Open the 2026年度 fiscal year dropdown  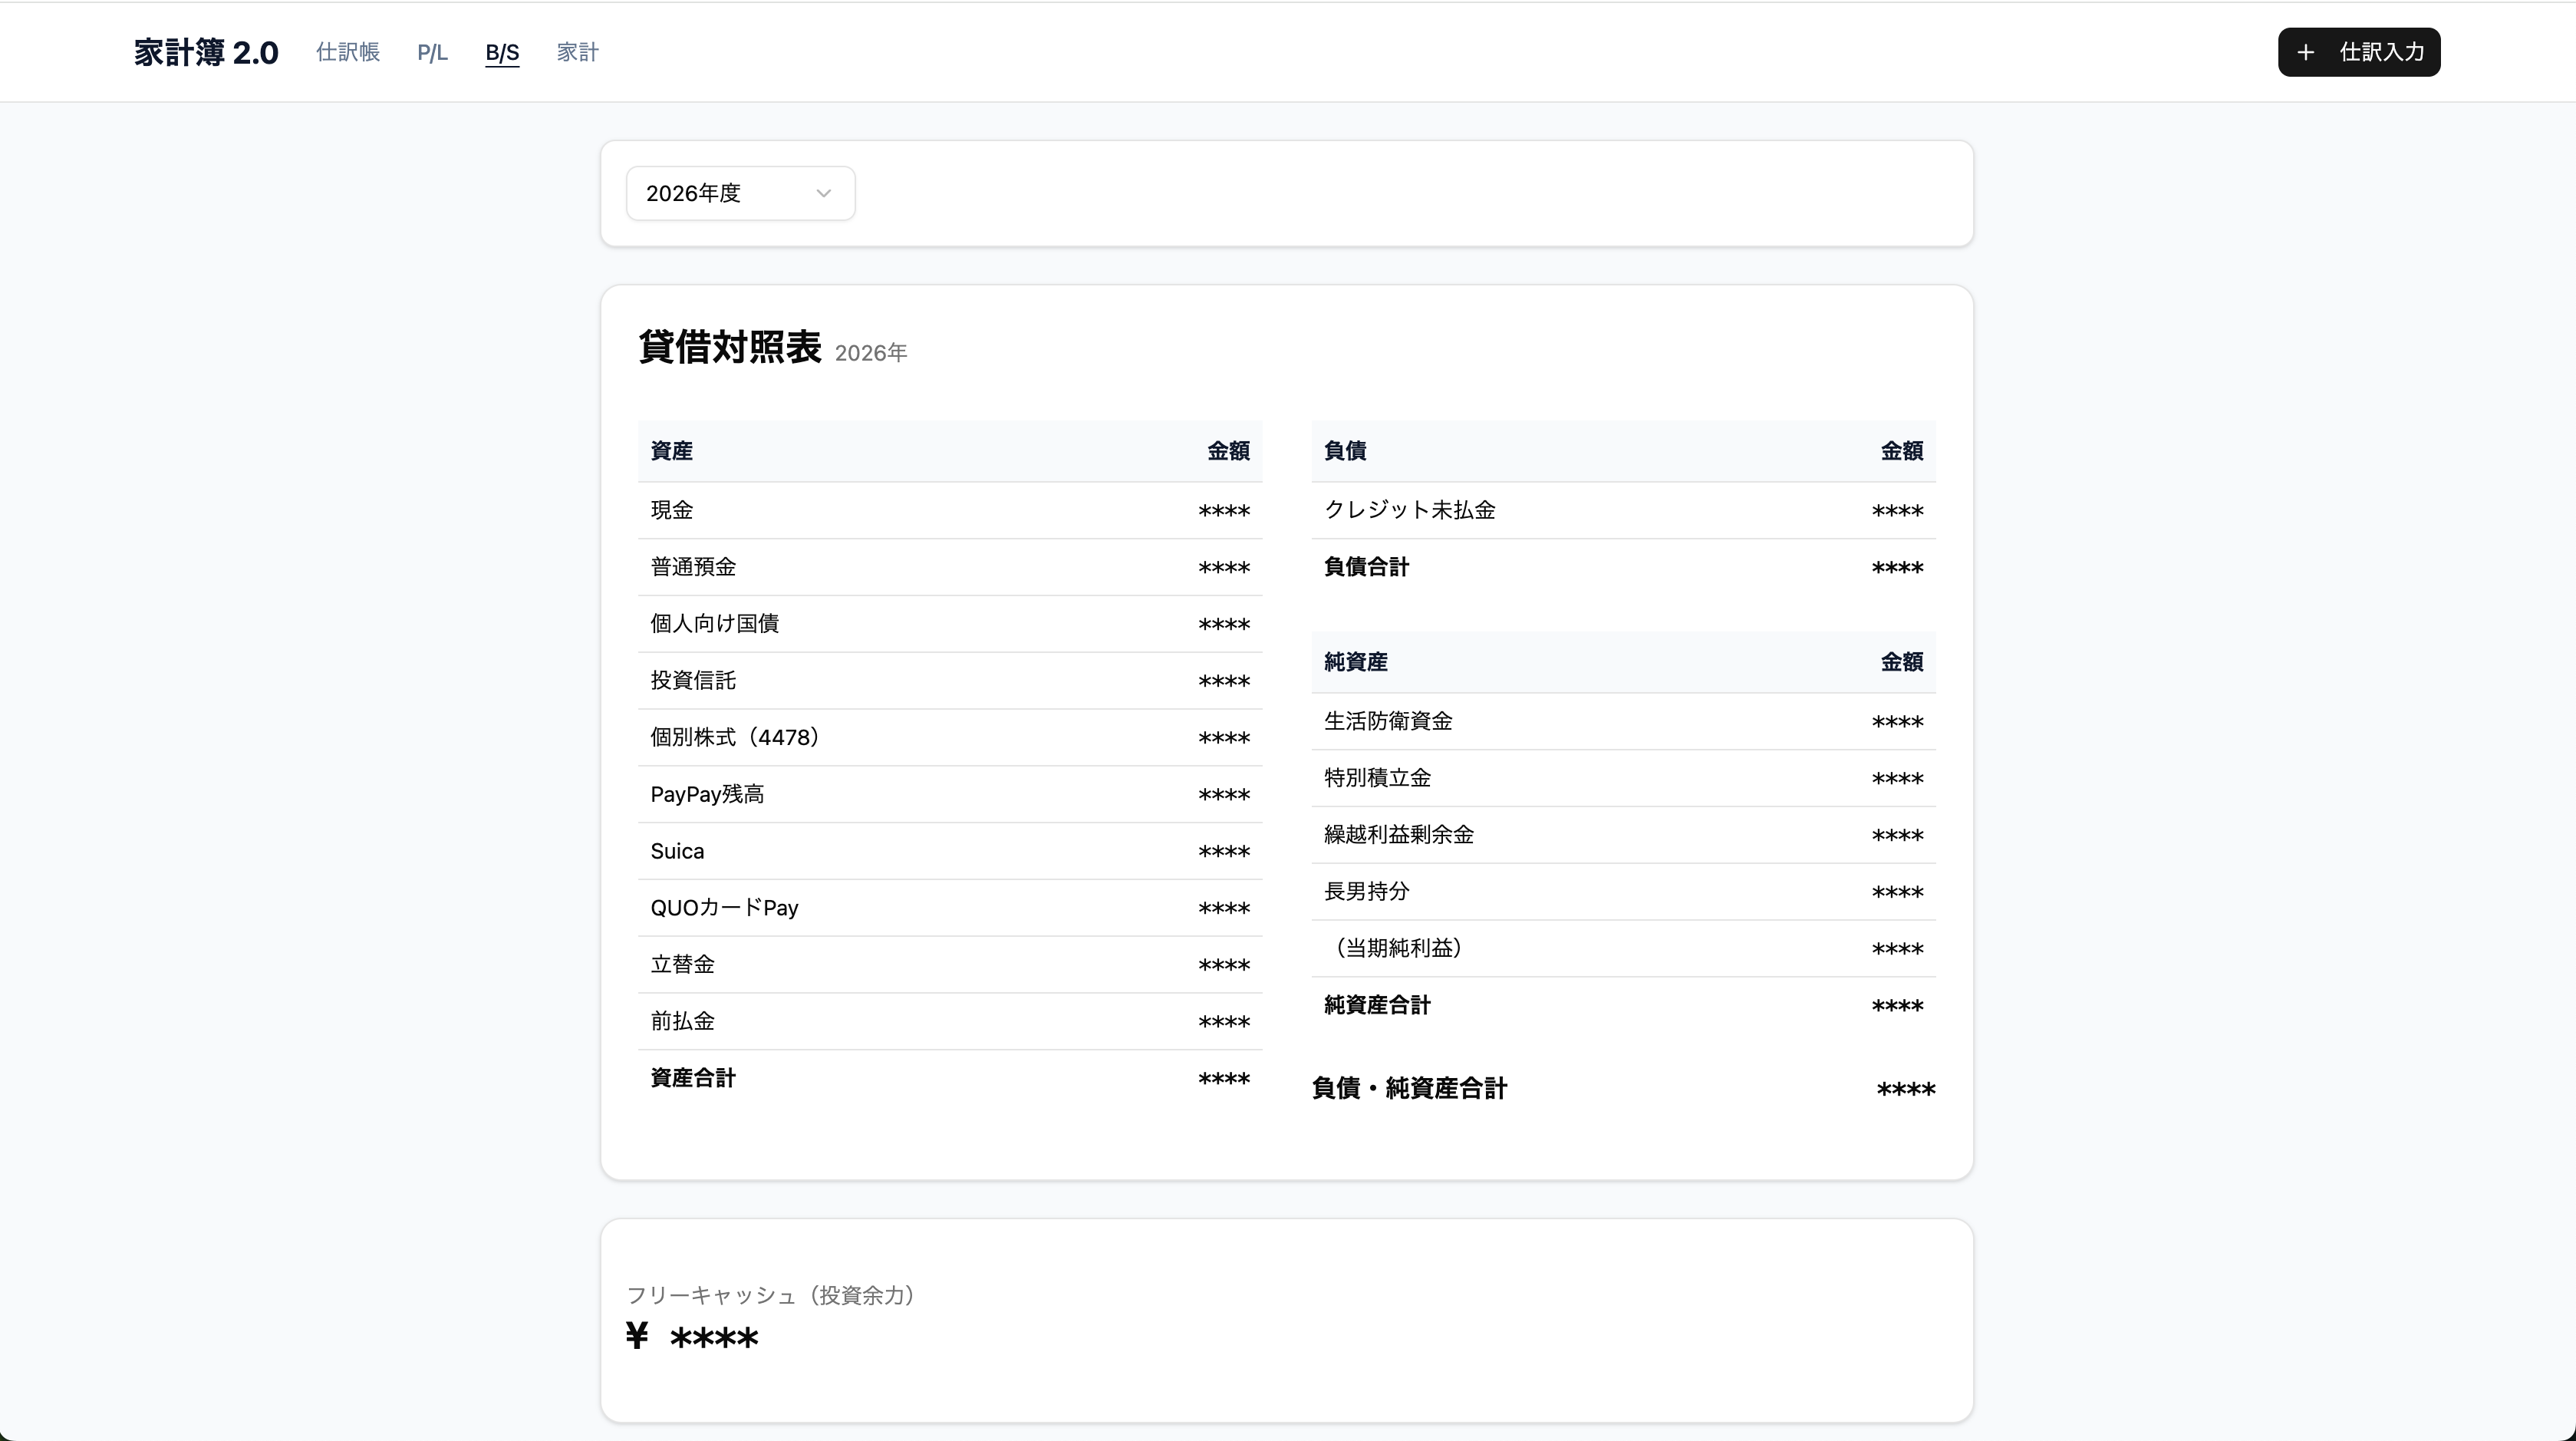[739, 193]
